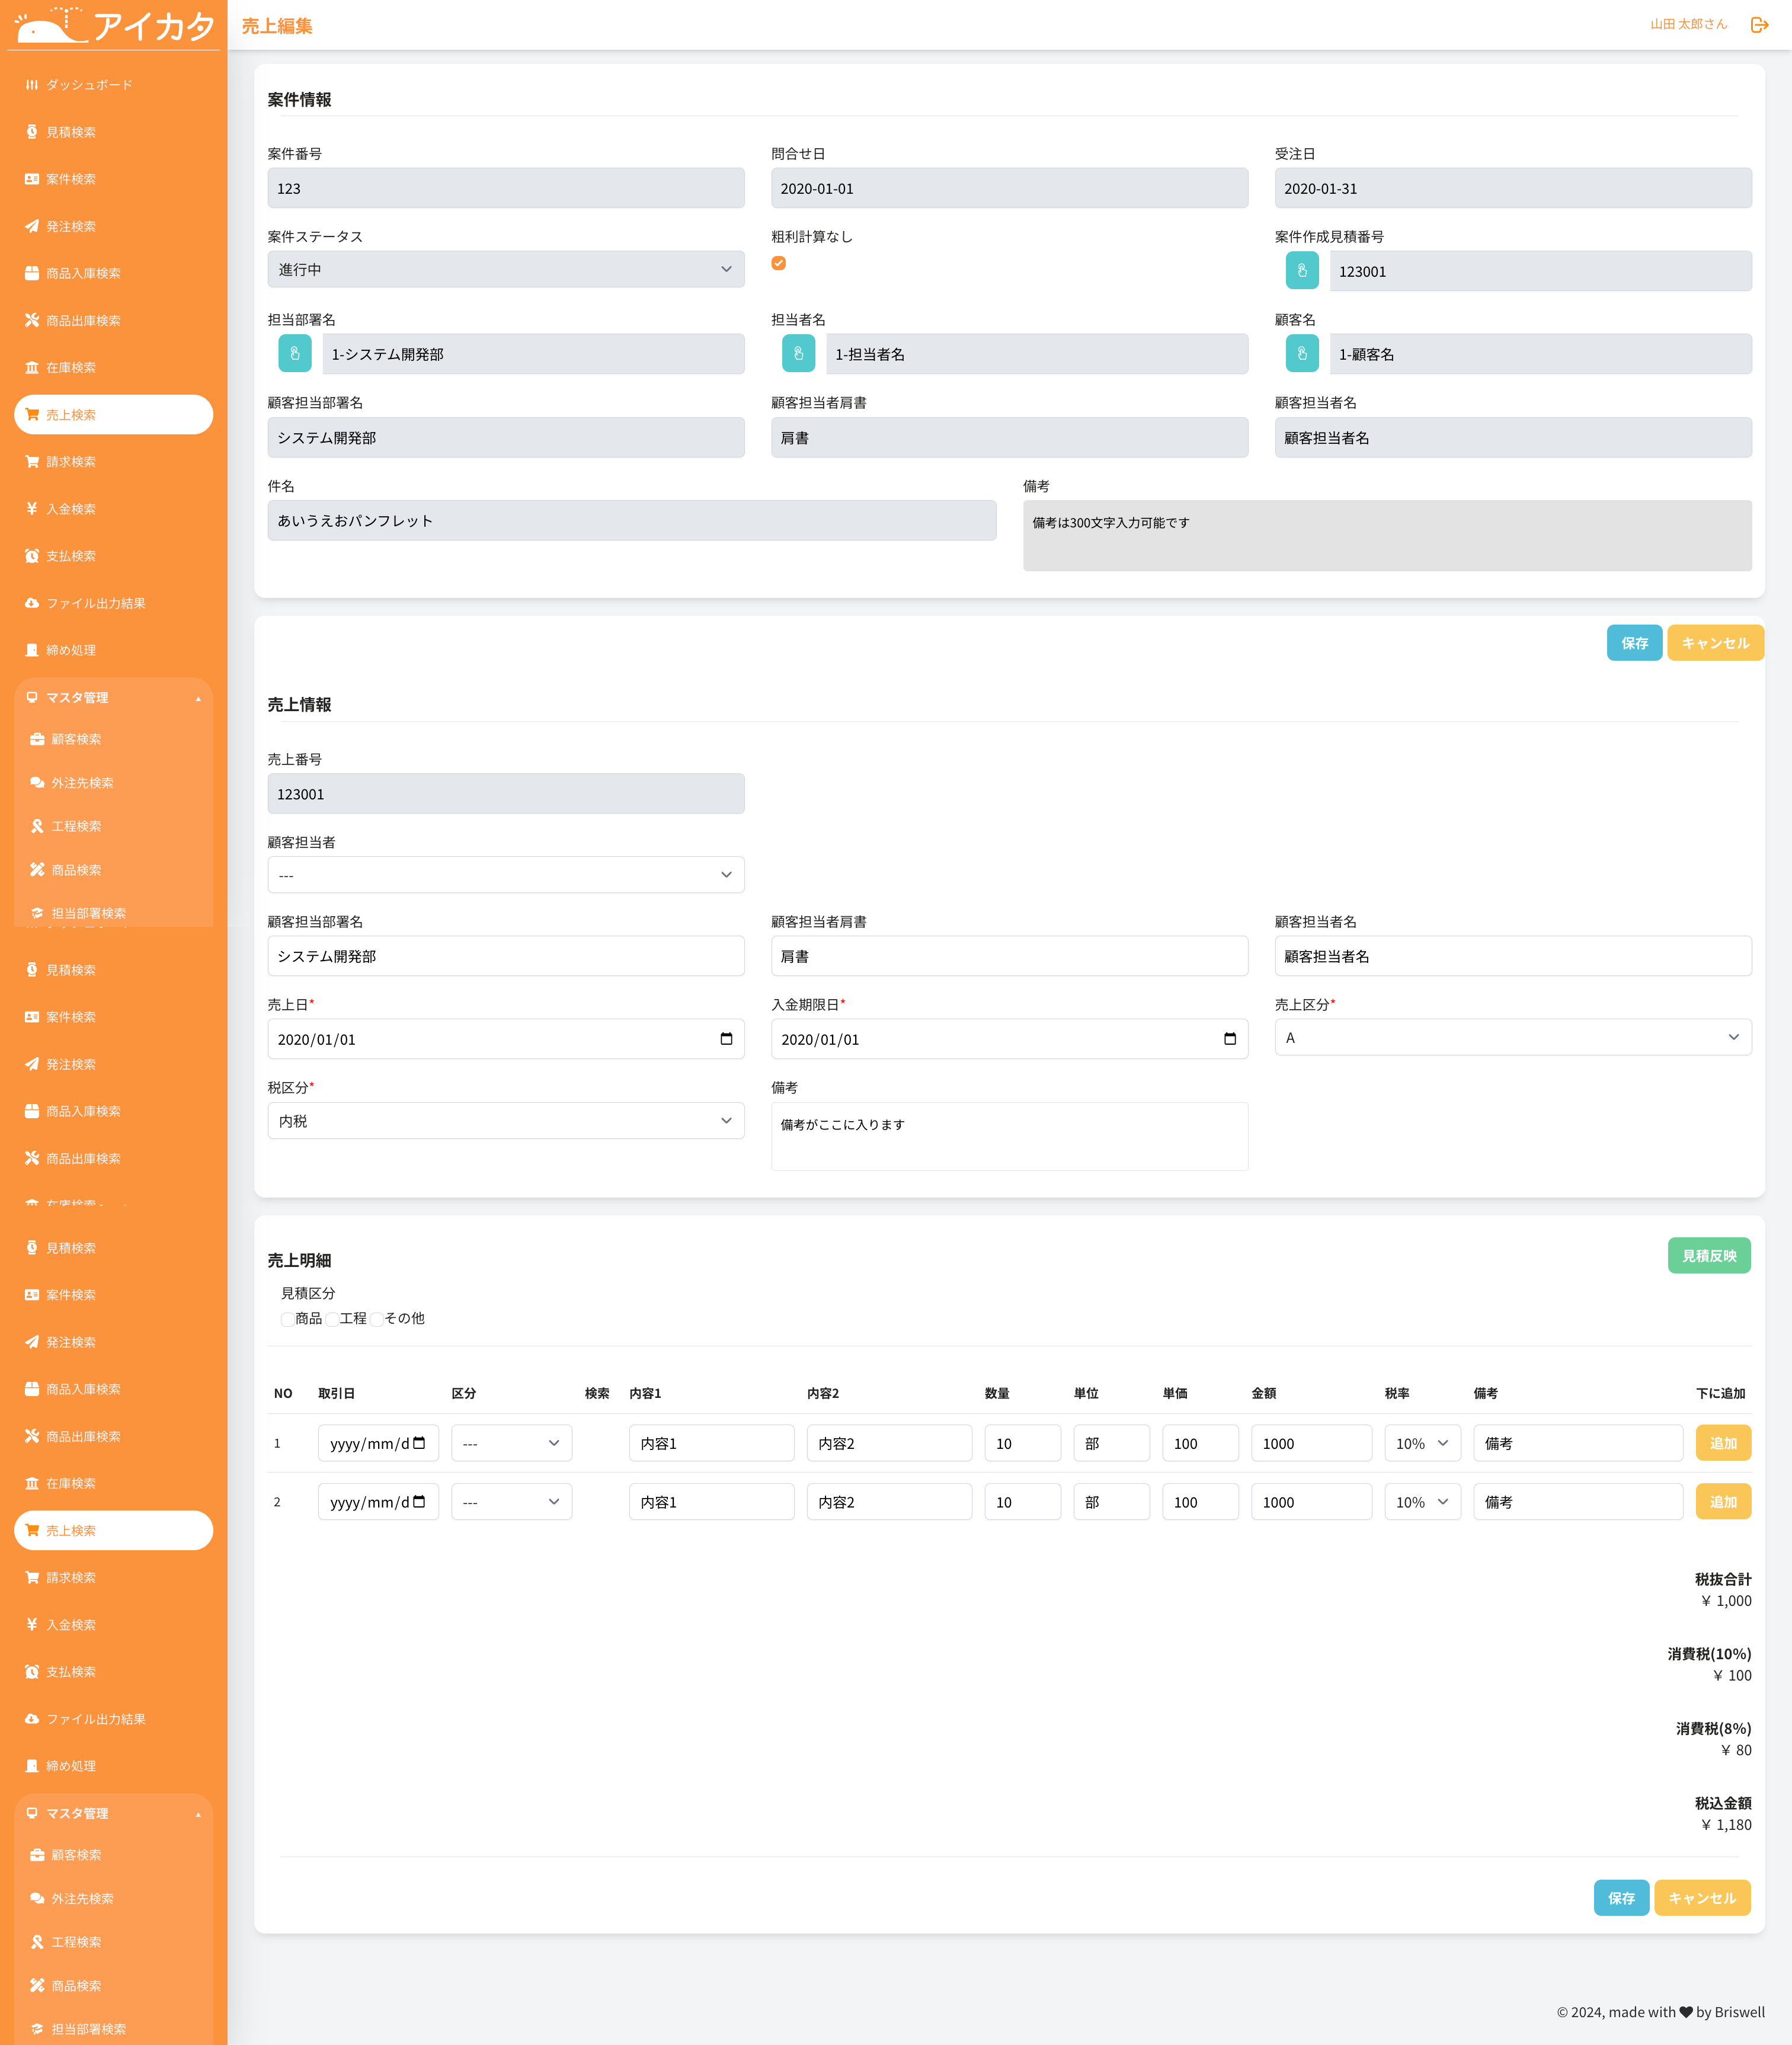Click icon of topmost 発注検索 sidebar entry

[32, 226]
